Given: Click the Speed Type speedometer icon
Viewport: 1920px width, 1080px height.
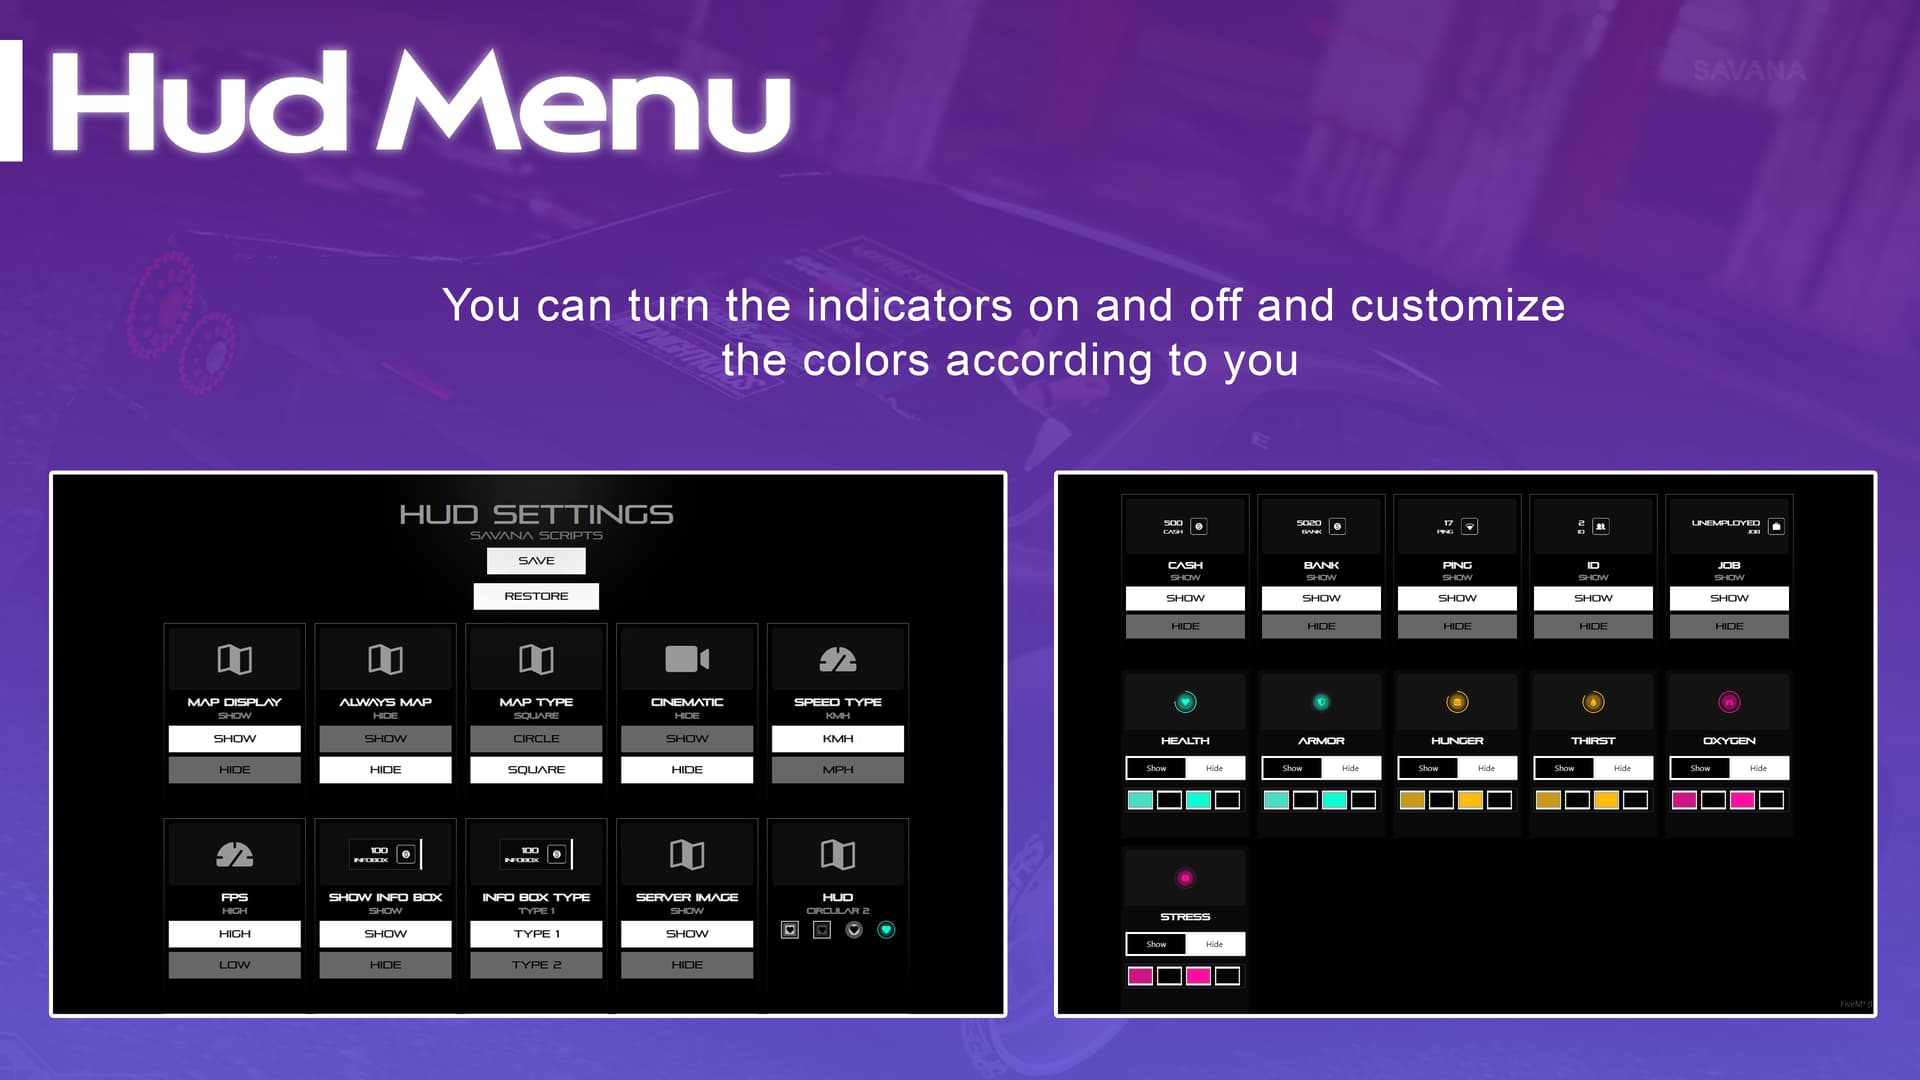Looking at the screenshot, I should (x=838, y=659).
